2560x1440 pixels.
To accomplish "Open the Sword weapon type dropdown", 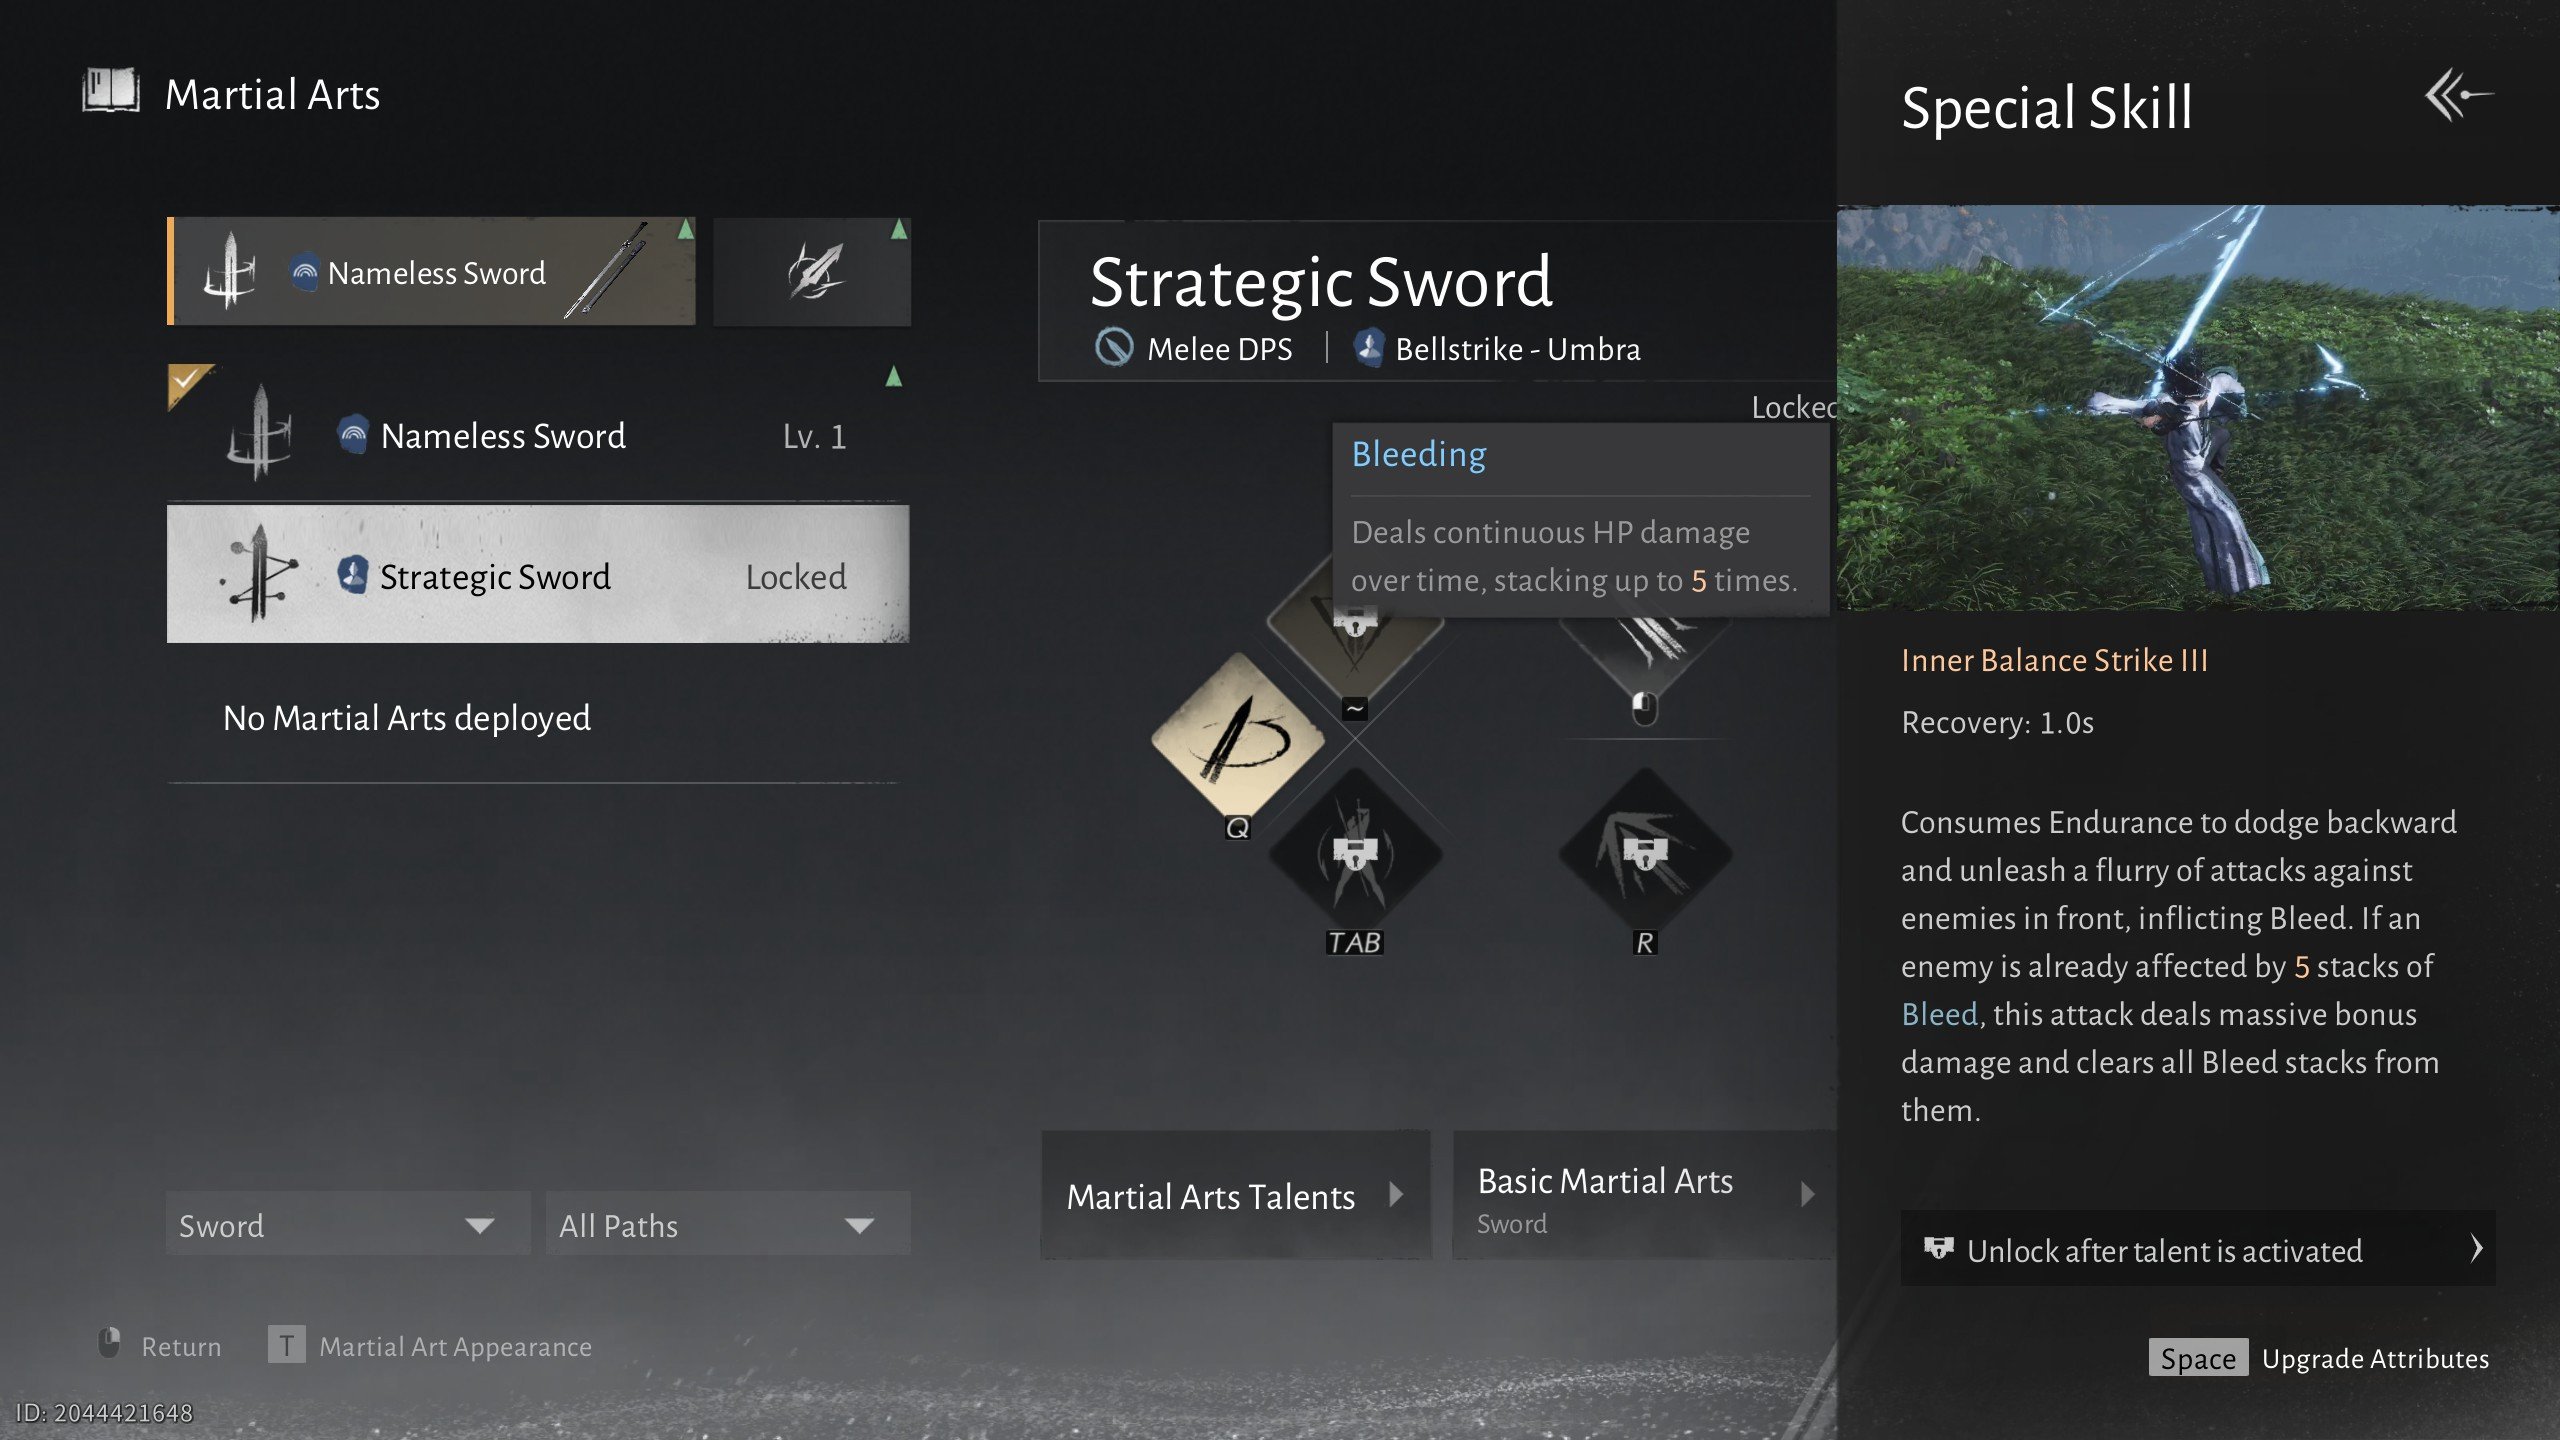I will (347, 1224).
